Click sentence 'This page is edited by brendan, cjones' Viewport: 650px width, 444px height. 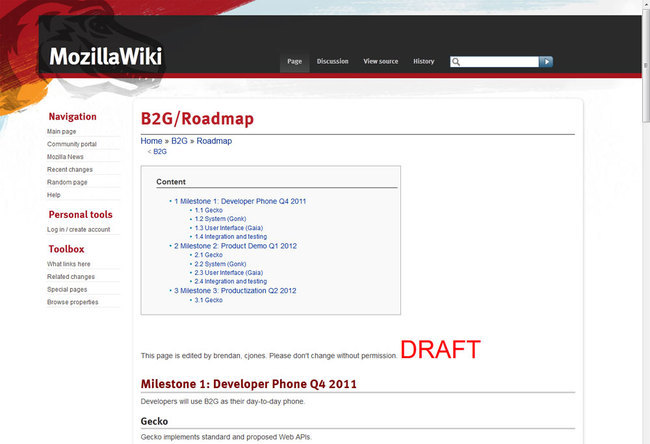[203, 356]
